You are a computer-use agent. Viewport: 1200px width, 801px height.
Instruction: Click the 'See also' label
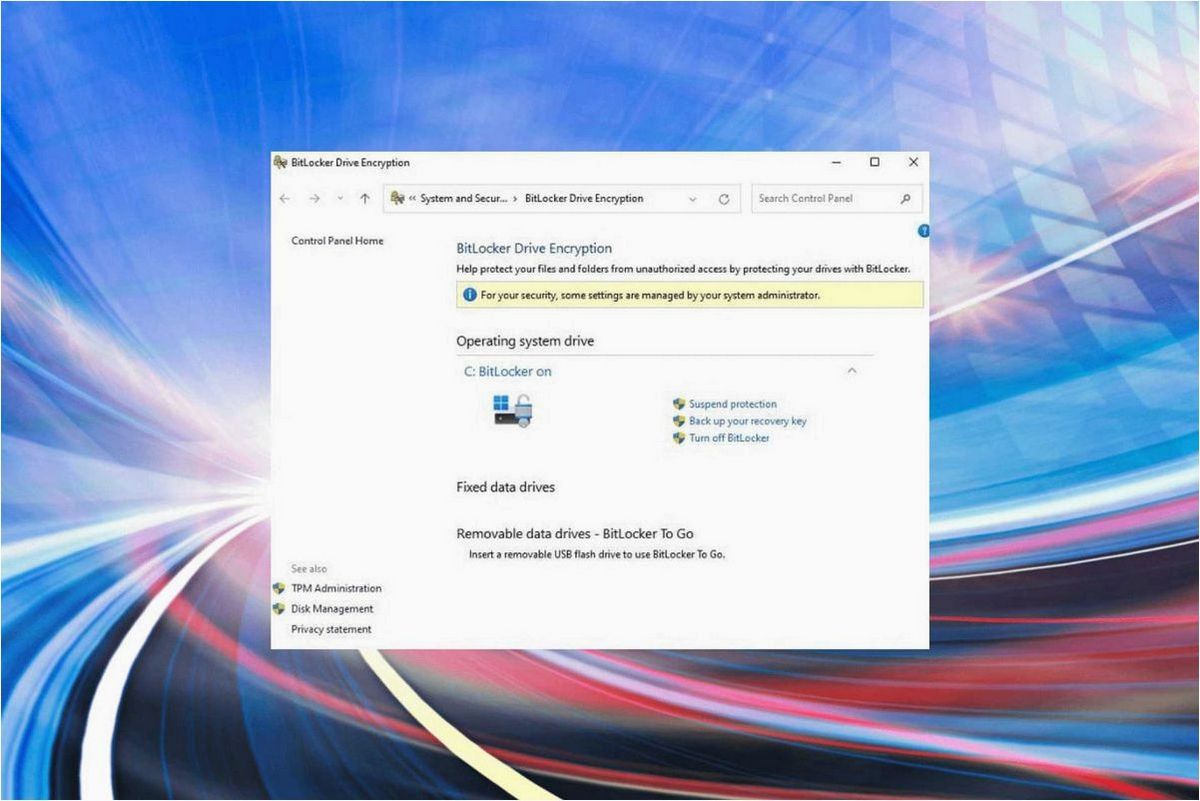point(309,569)
